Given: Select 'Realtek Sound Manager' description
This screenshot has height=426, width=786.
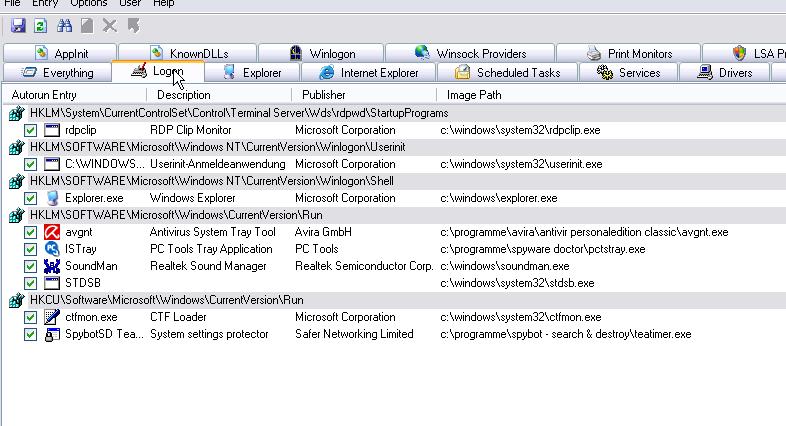Looking at the screenshot, I should [x=208, y=266].
